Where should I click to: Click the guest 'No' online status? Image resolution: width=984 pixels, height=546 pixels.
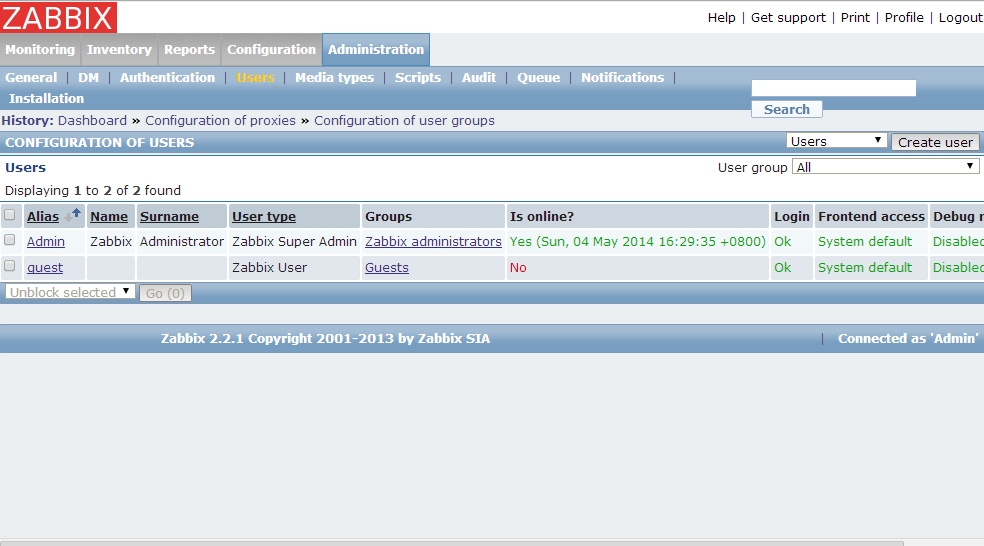(x=518, y=268)
